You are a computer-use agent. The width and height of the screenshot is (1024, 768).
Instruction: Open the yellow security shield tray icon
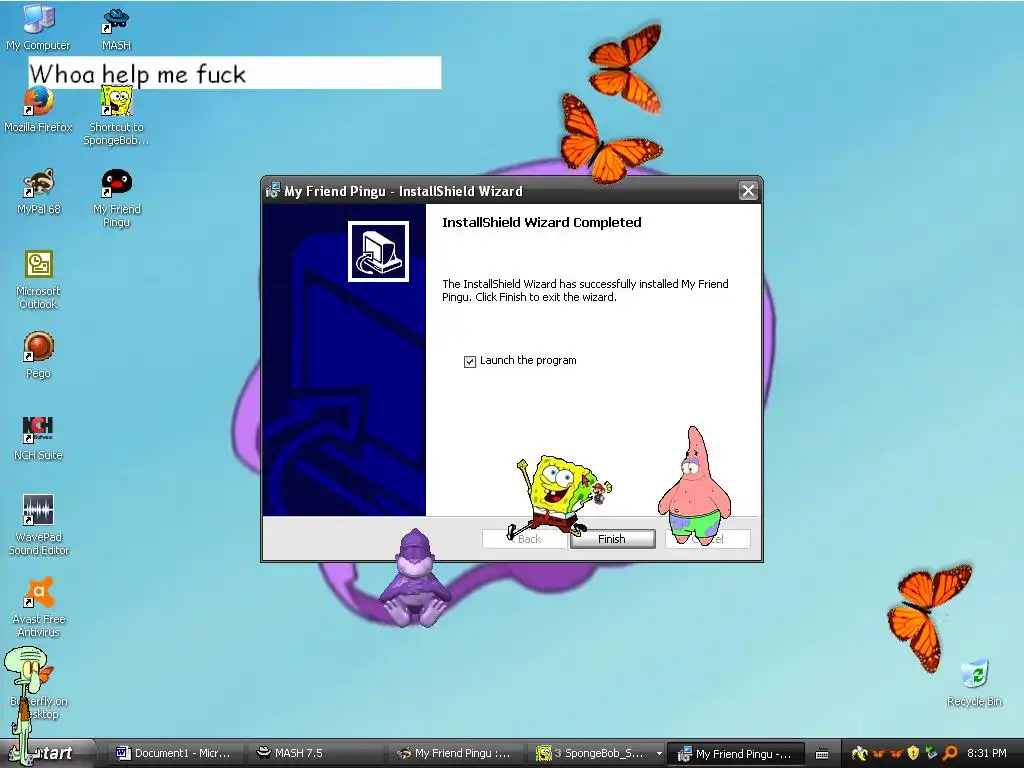913,753
